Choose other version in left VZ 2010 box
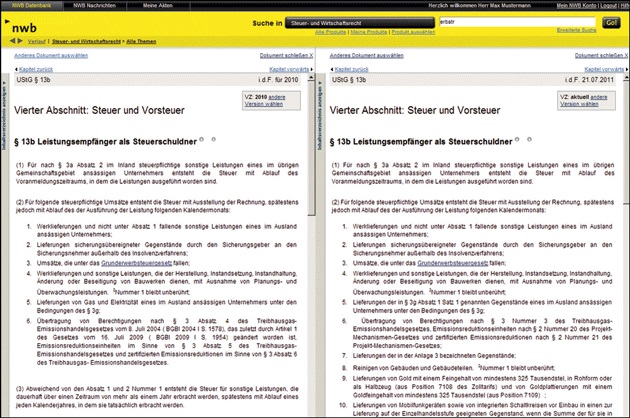 click(x=280, y=98)
